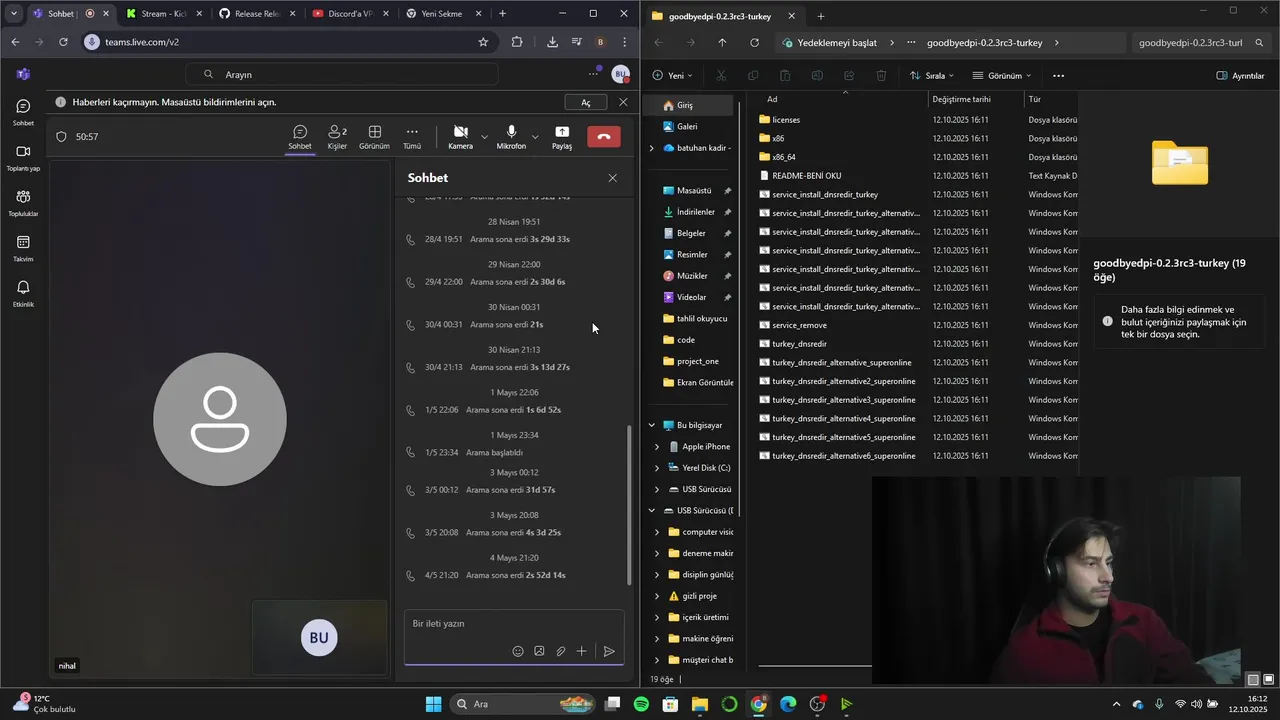
Task: Open Topluluklar in Teams sidebar
Action: point(23,203)
